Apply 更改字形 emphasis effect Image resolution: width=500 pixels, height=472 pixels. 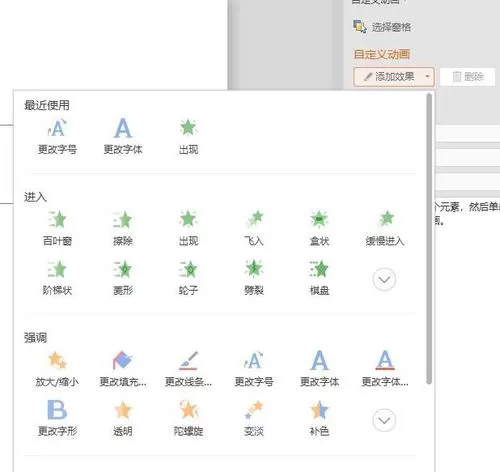(x=57, y=418)
